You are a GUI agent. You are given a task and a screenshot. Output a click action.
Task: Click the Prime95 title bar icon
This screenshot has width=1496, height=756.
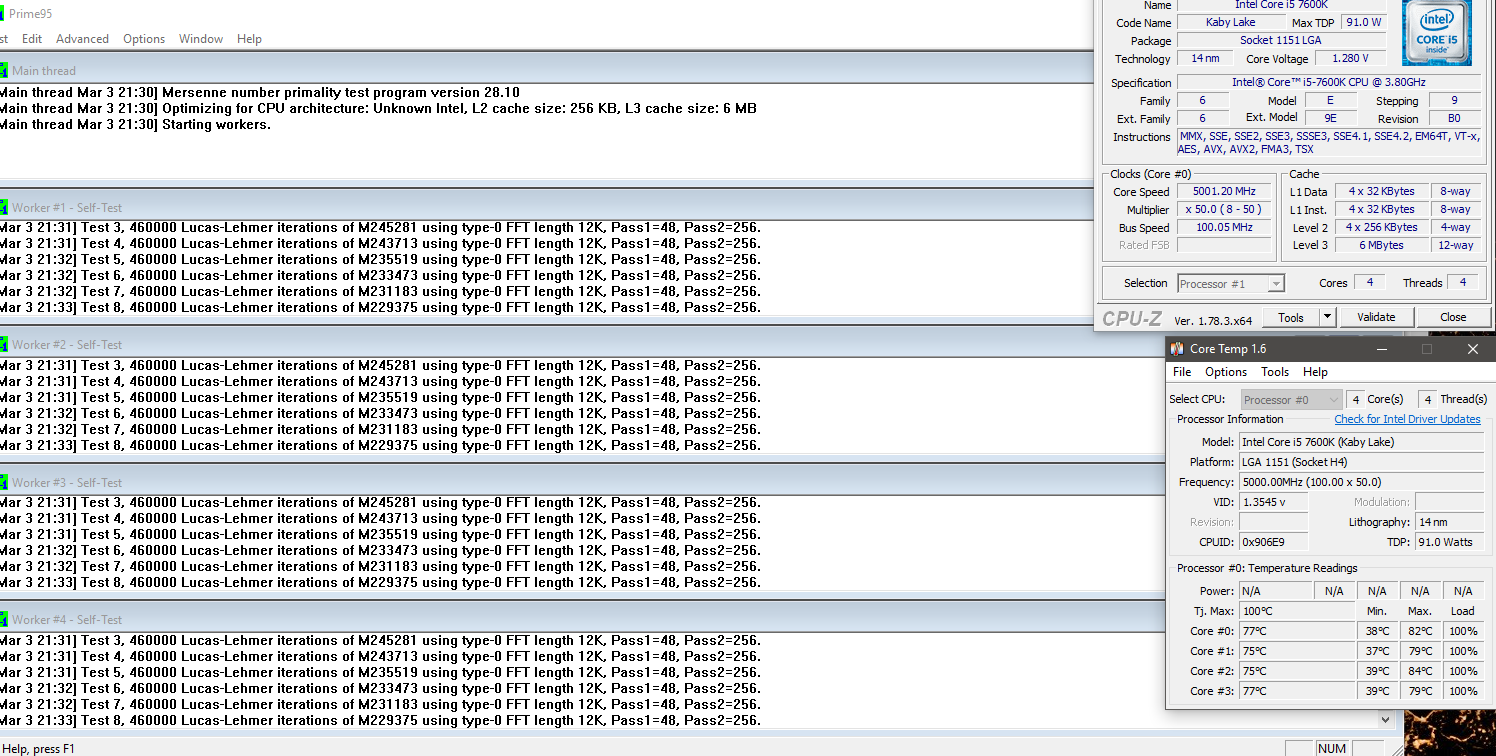click(x=2, y=14)
